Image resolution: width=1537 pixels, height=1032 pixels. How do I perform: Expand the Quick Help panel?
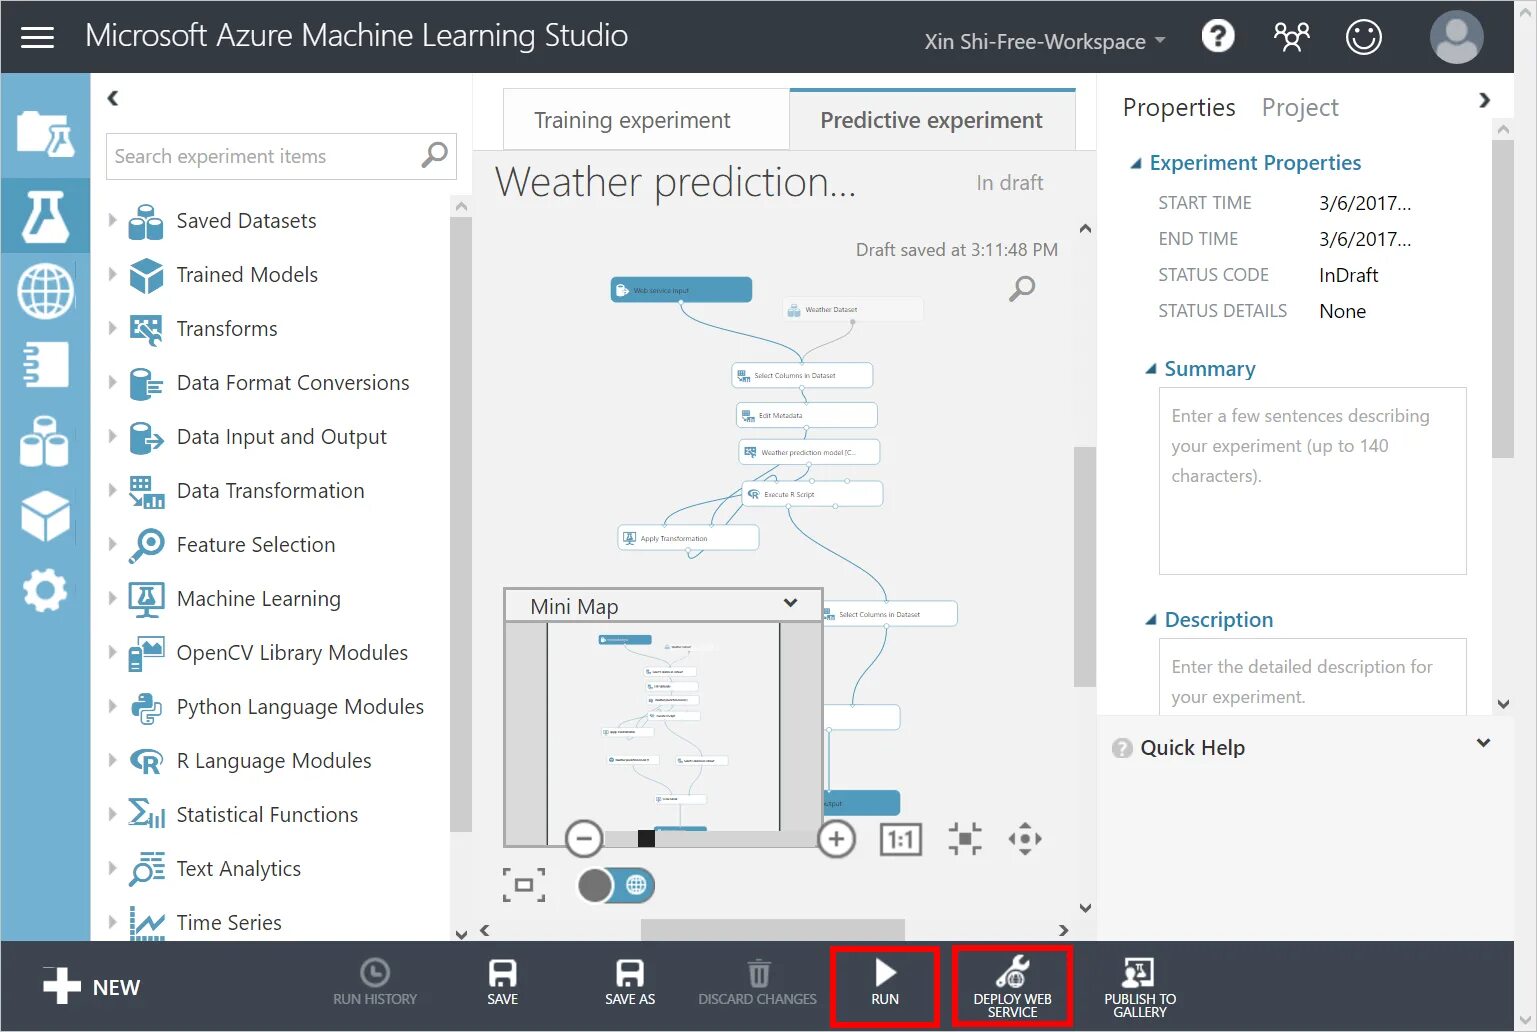click(x=1484, y=743)
